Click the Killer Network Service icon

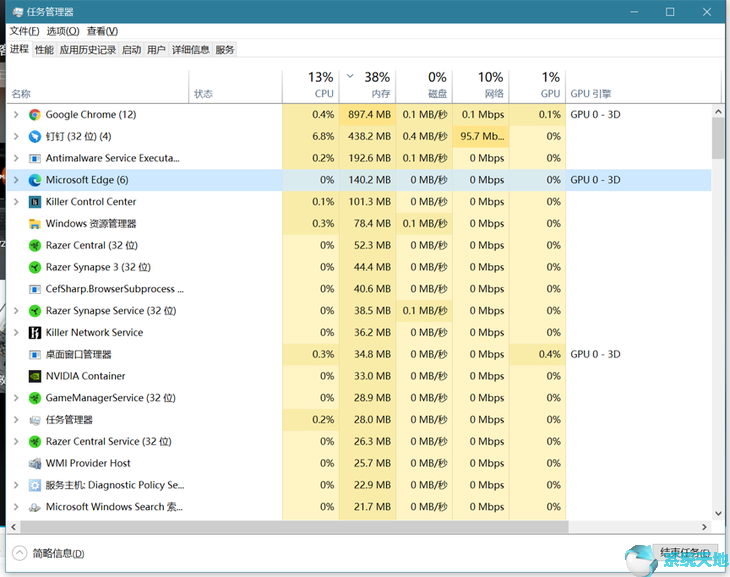tap(34, 333)
